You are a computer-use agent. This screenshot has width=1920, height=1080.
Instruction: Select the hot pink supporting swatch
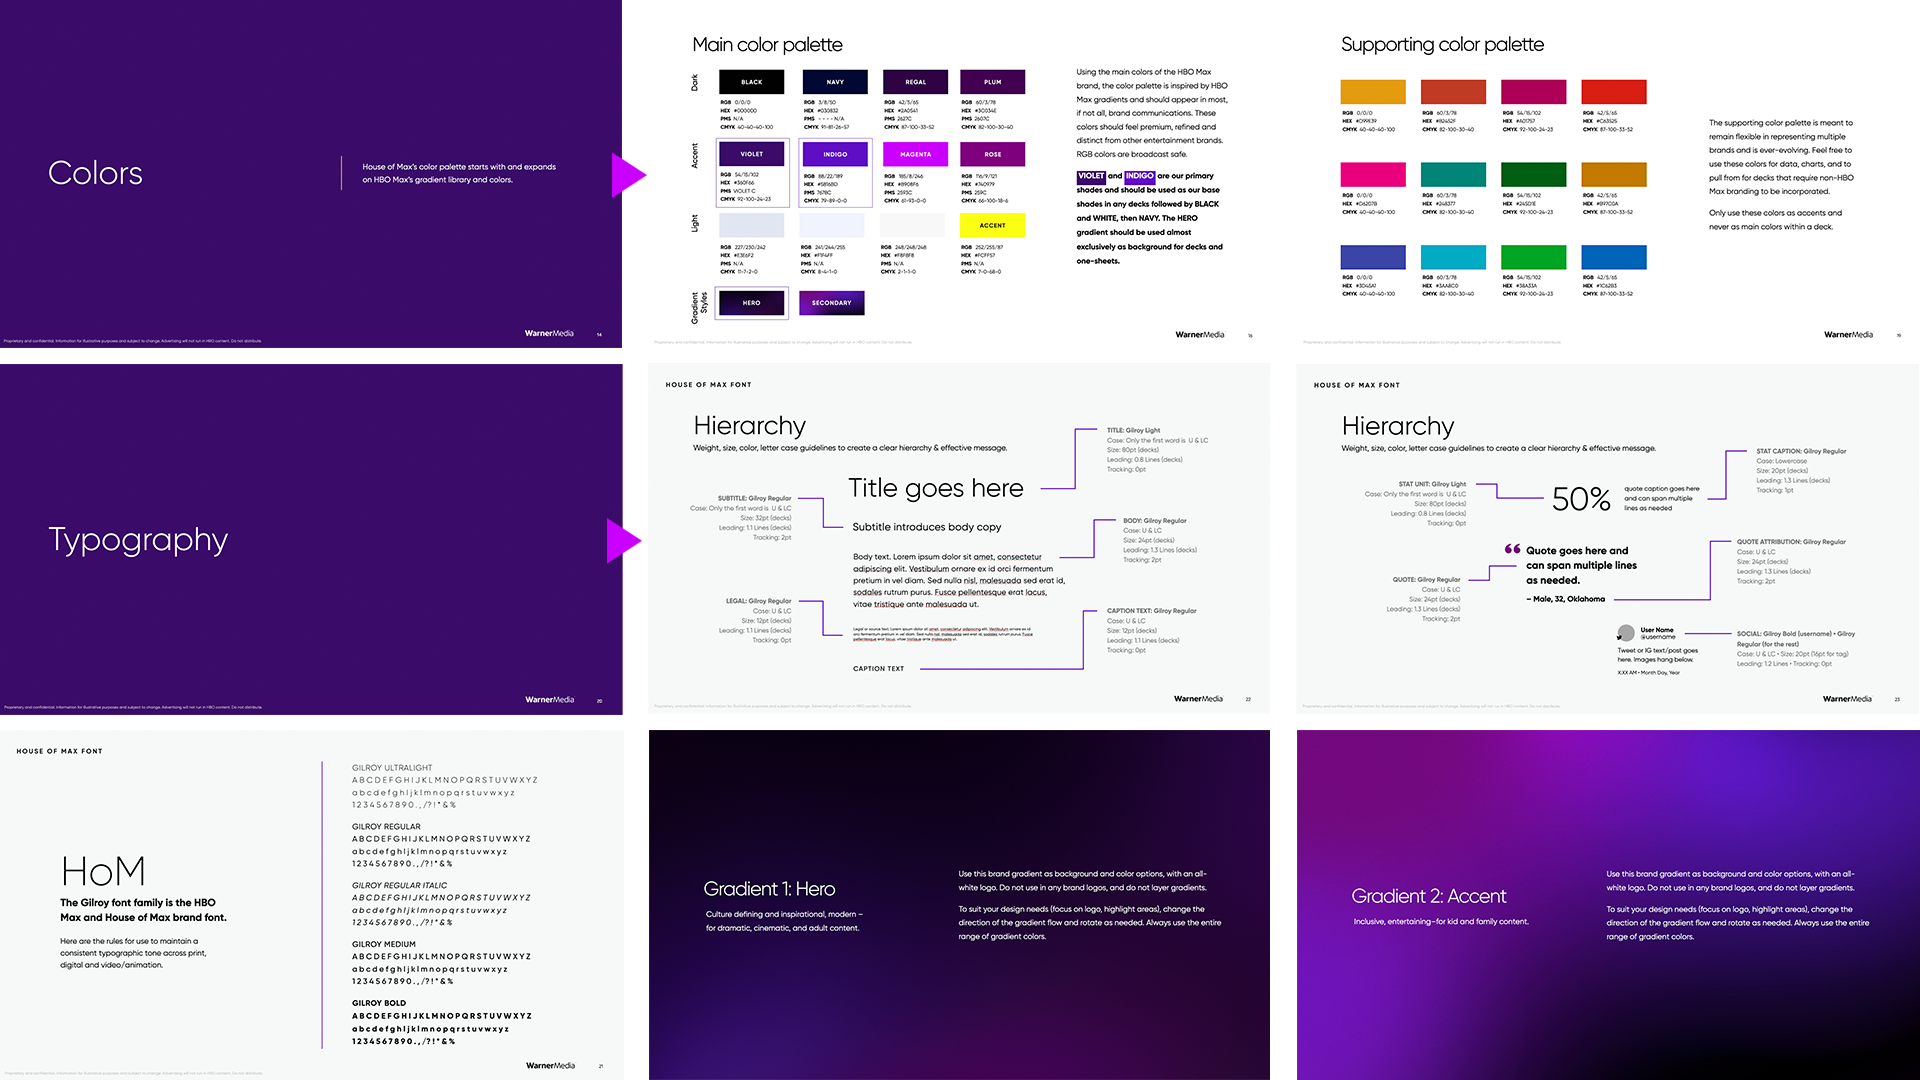(x=1372, y=174)
